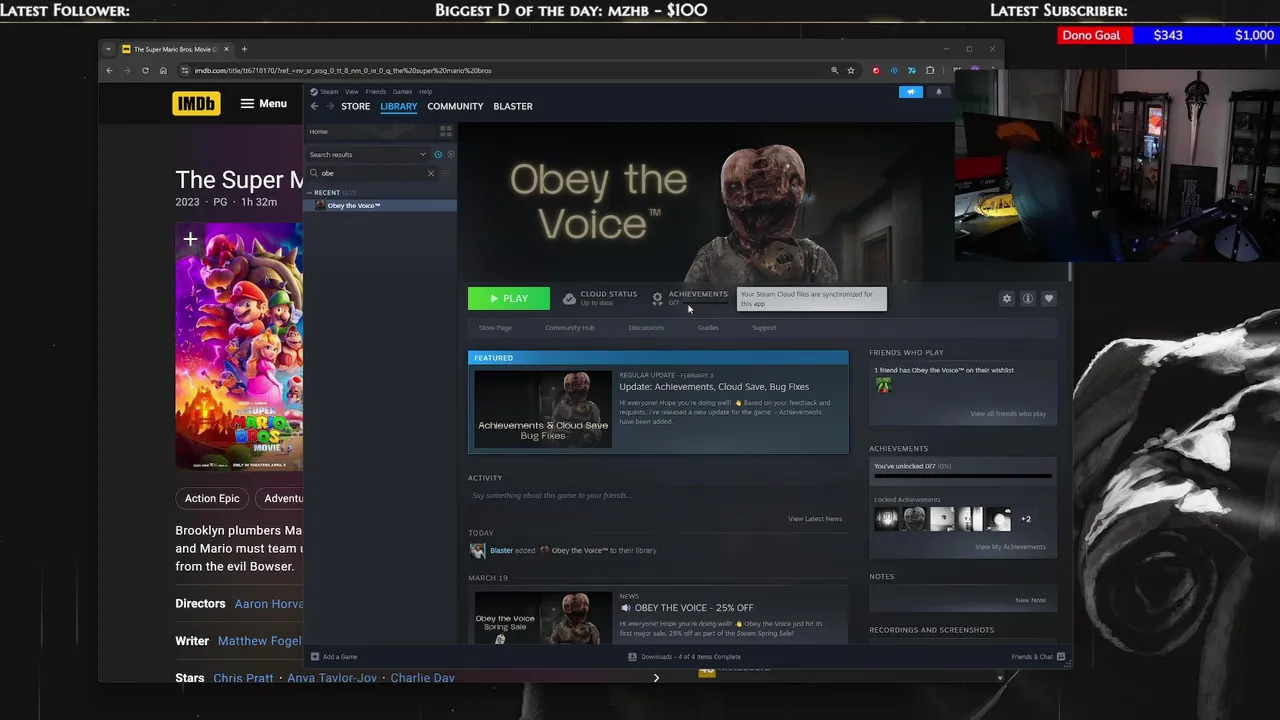Open Downloads status in Steam footer

click(685, 657)
